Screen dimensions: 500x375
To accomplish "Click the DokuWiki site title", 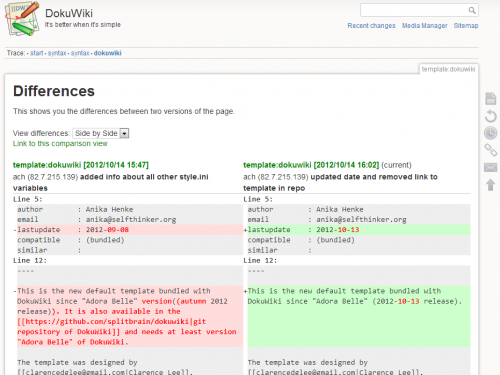I will tap(69, 13).
